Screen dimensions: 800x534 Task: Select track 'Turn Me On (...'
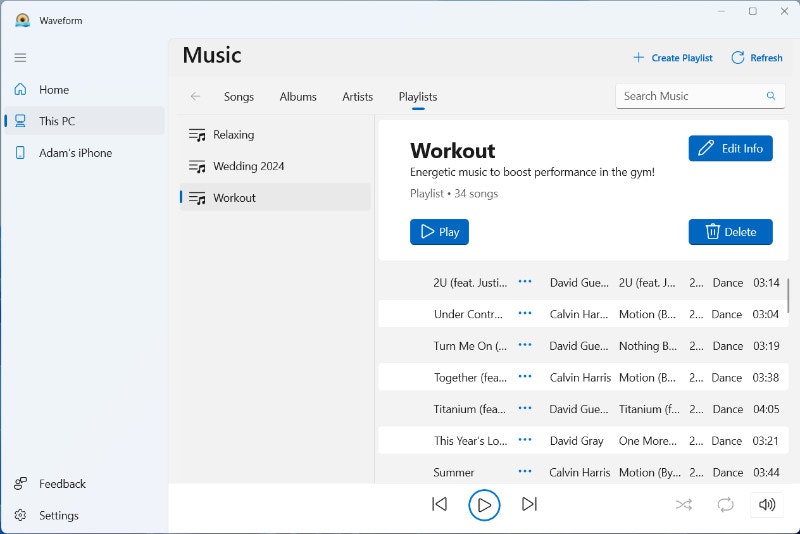pos(470,346)
